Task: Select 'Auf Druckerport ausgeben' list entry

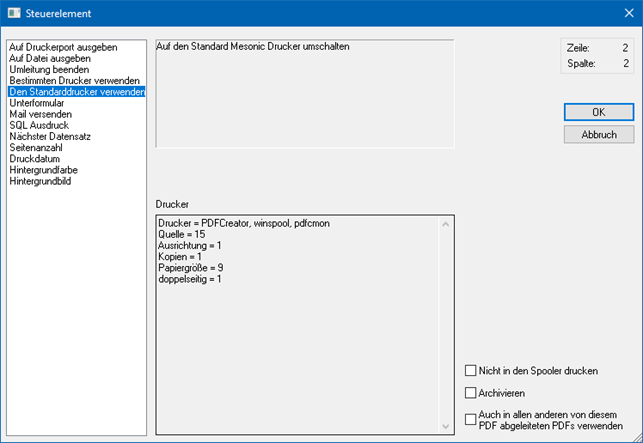Action: point(63,47)
